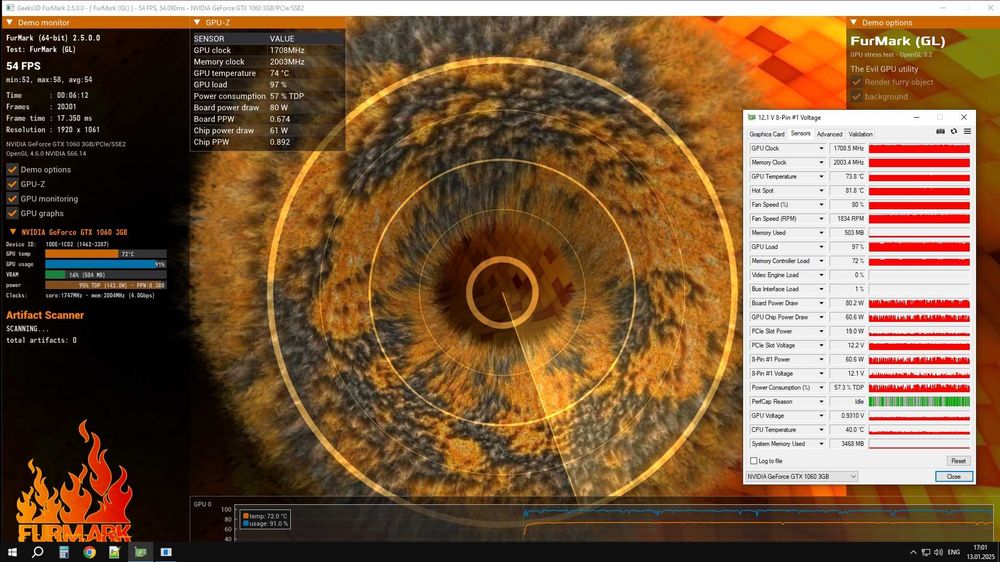Toggle the background checkbox
This screenshot has height=562, width=1000.
pyautogui.click(x=857, y=97)
